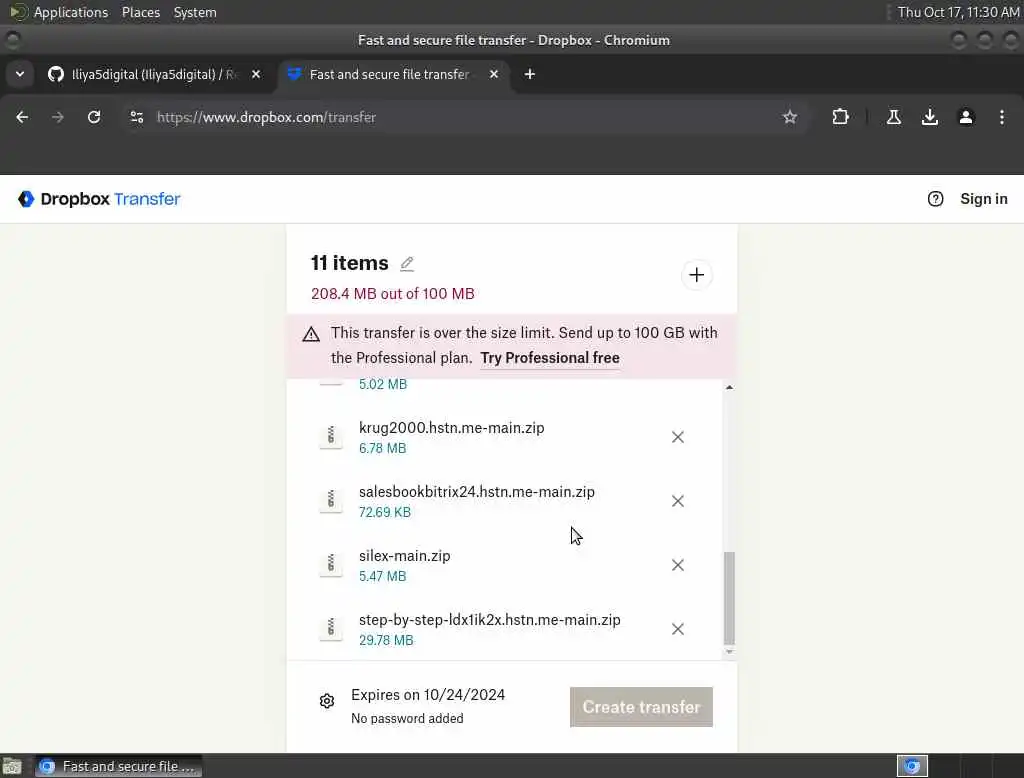Click the Create transfer button
This screenshot has height=778, width=1024.
coord(641,707)
